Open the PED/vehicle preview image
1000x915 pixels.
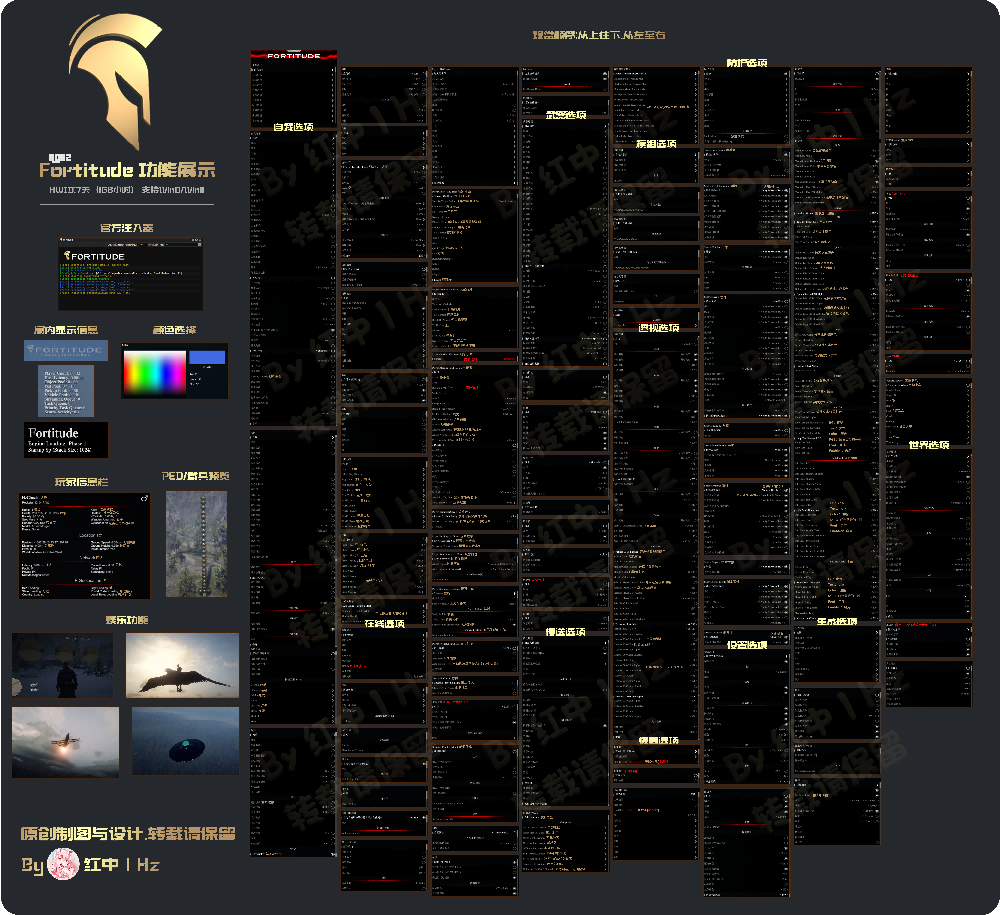click(x=196, y=543)
